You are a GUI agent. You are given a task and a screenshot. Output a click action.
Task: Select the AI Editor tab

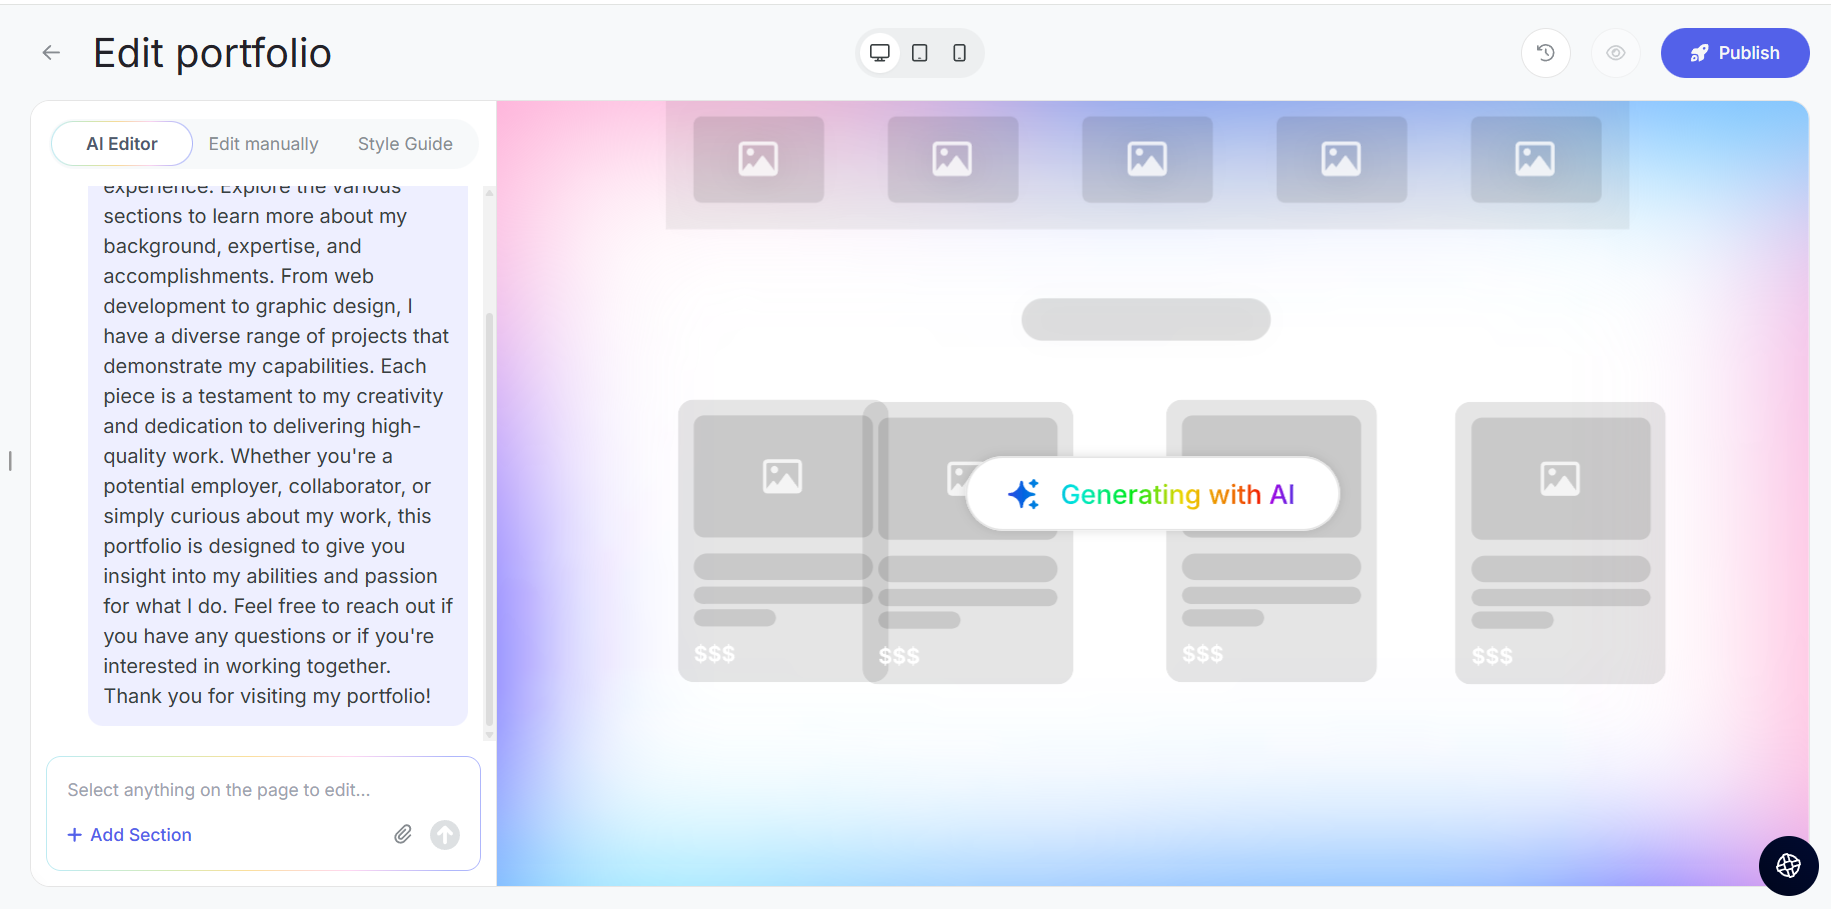(x=122, y=144)
